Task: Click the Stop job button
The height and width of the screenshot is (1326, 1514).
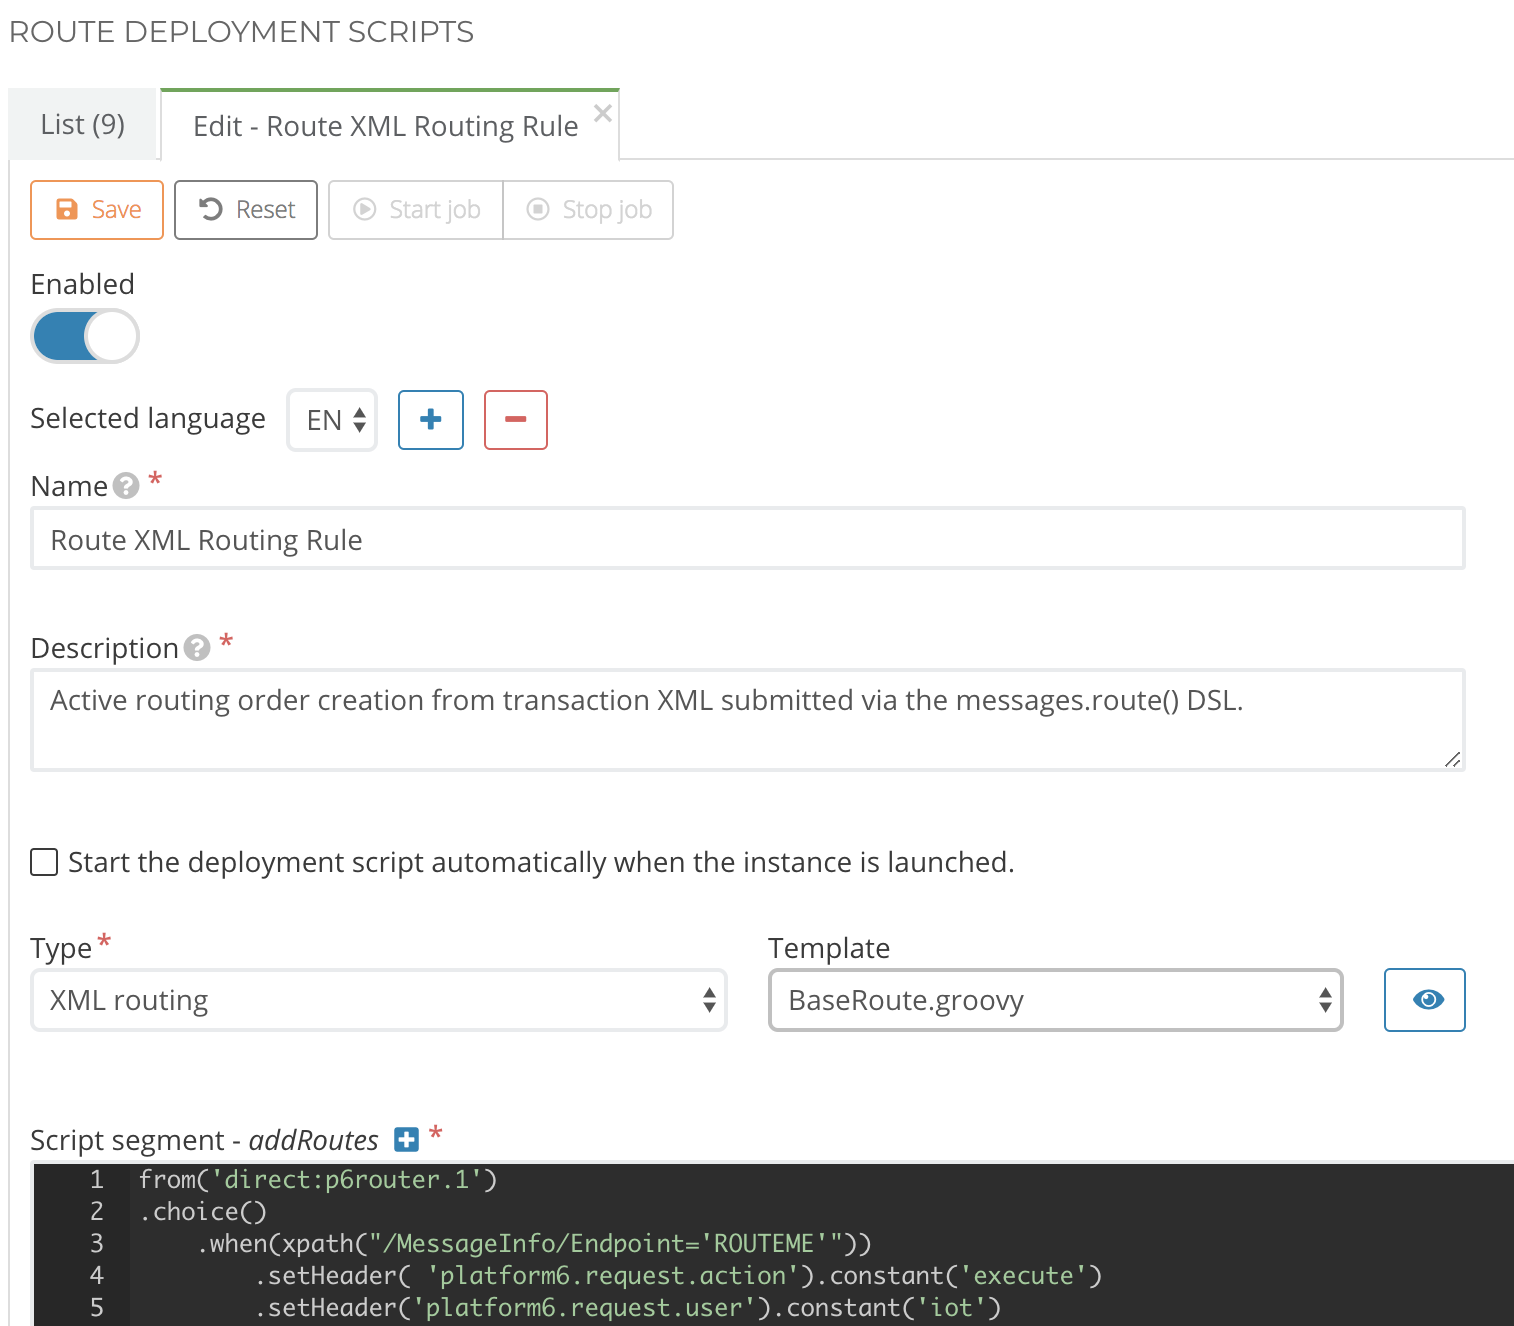Action: point(588,210)
